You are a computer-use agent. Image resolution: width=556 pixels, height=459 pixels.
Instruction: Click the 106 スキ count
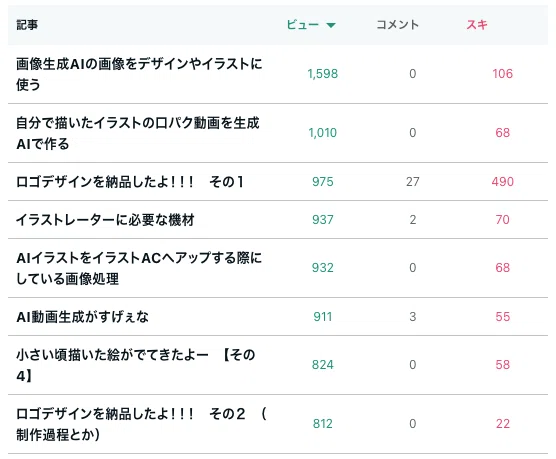click(502, 74)
